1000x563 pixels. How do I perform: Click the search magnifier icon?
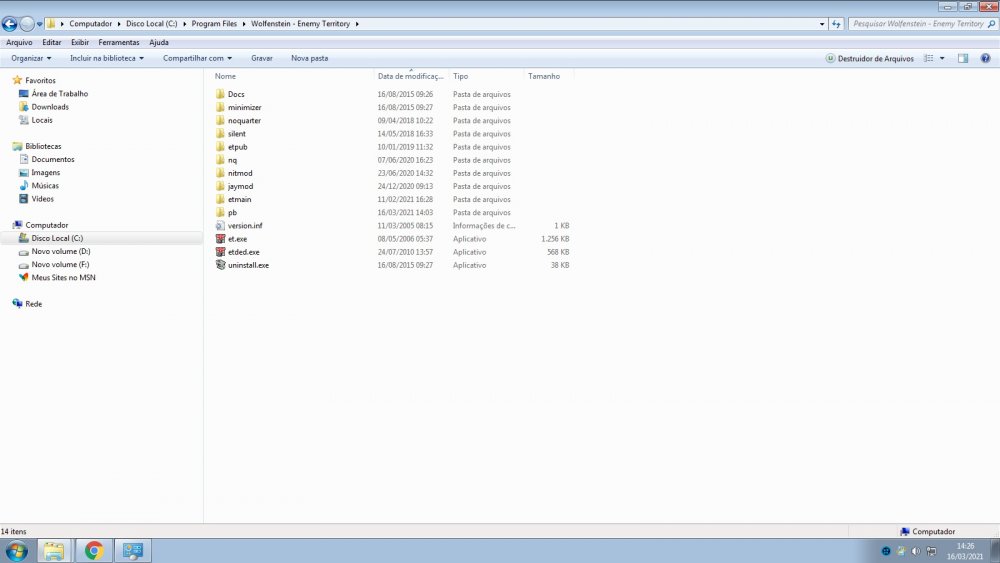pos(991,24)
